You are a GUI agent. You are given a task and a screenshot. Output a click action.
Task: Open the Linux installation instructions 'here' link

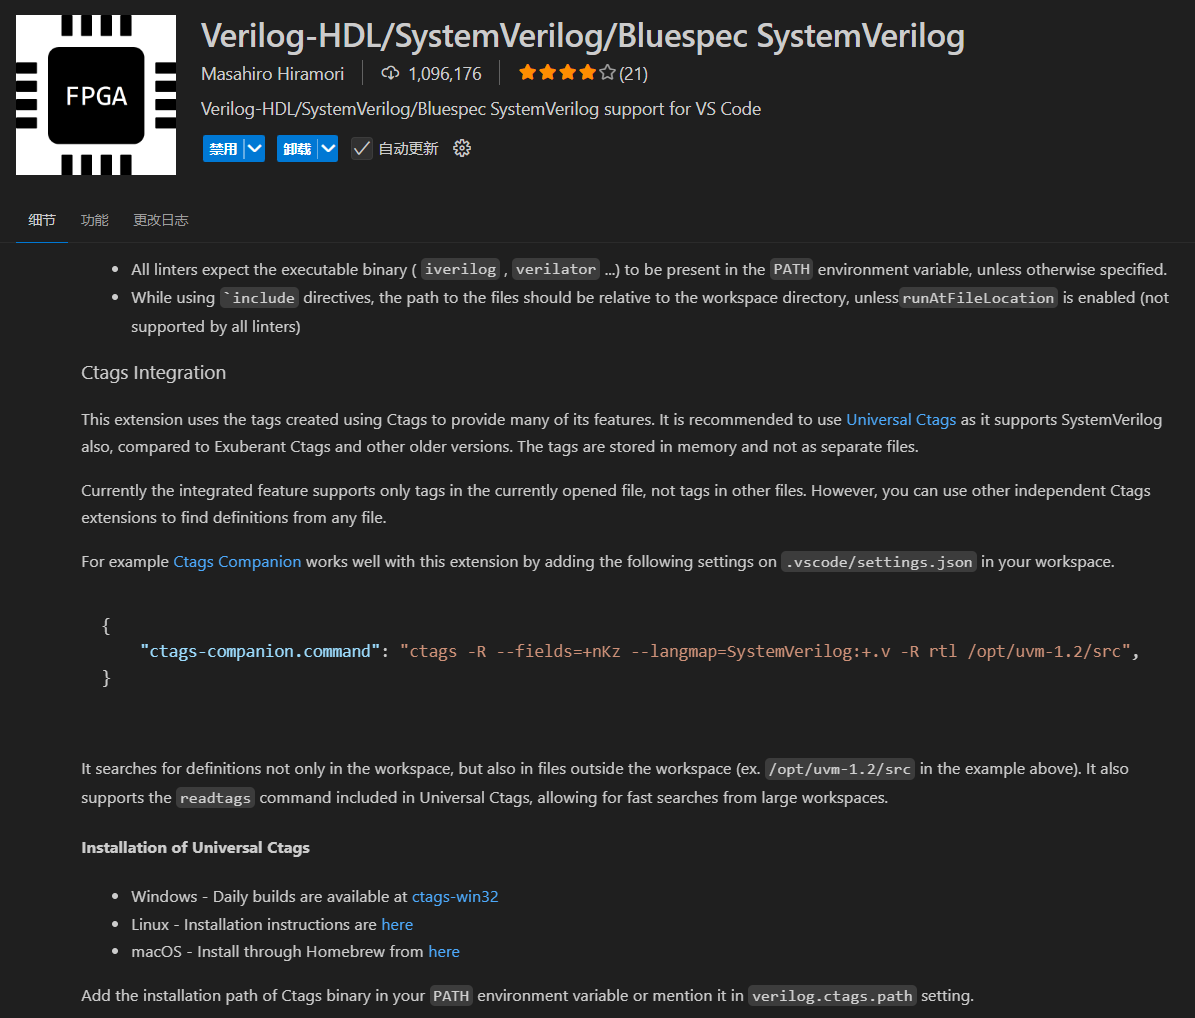(x=397, y=924)
